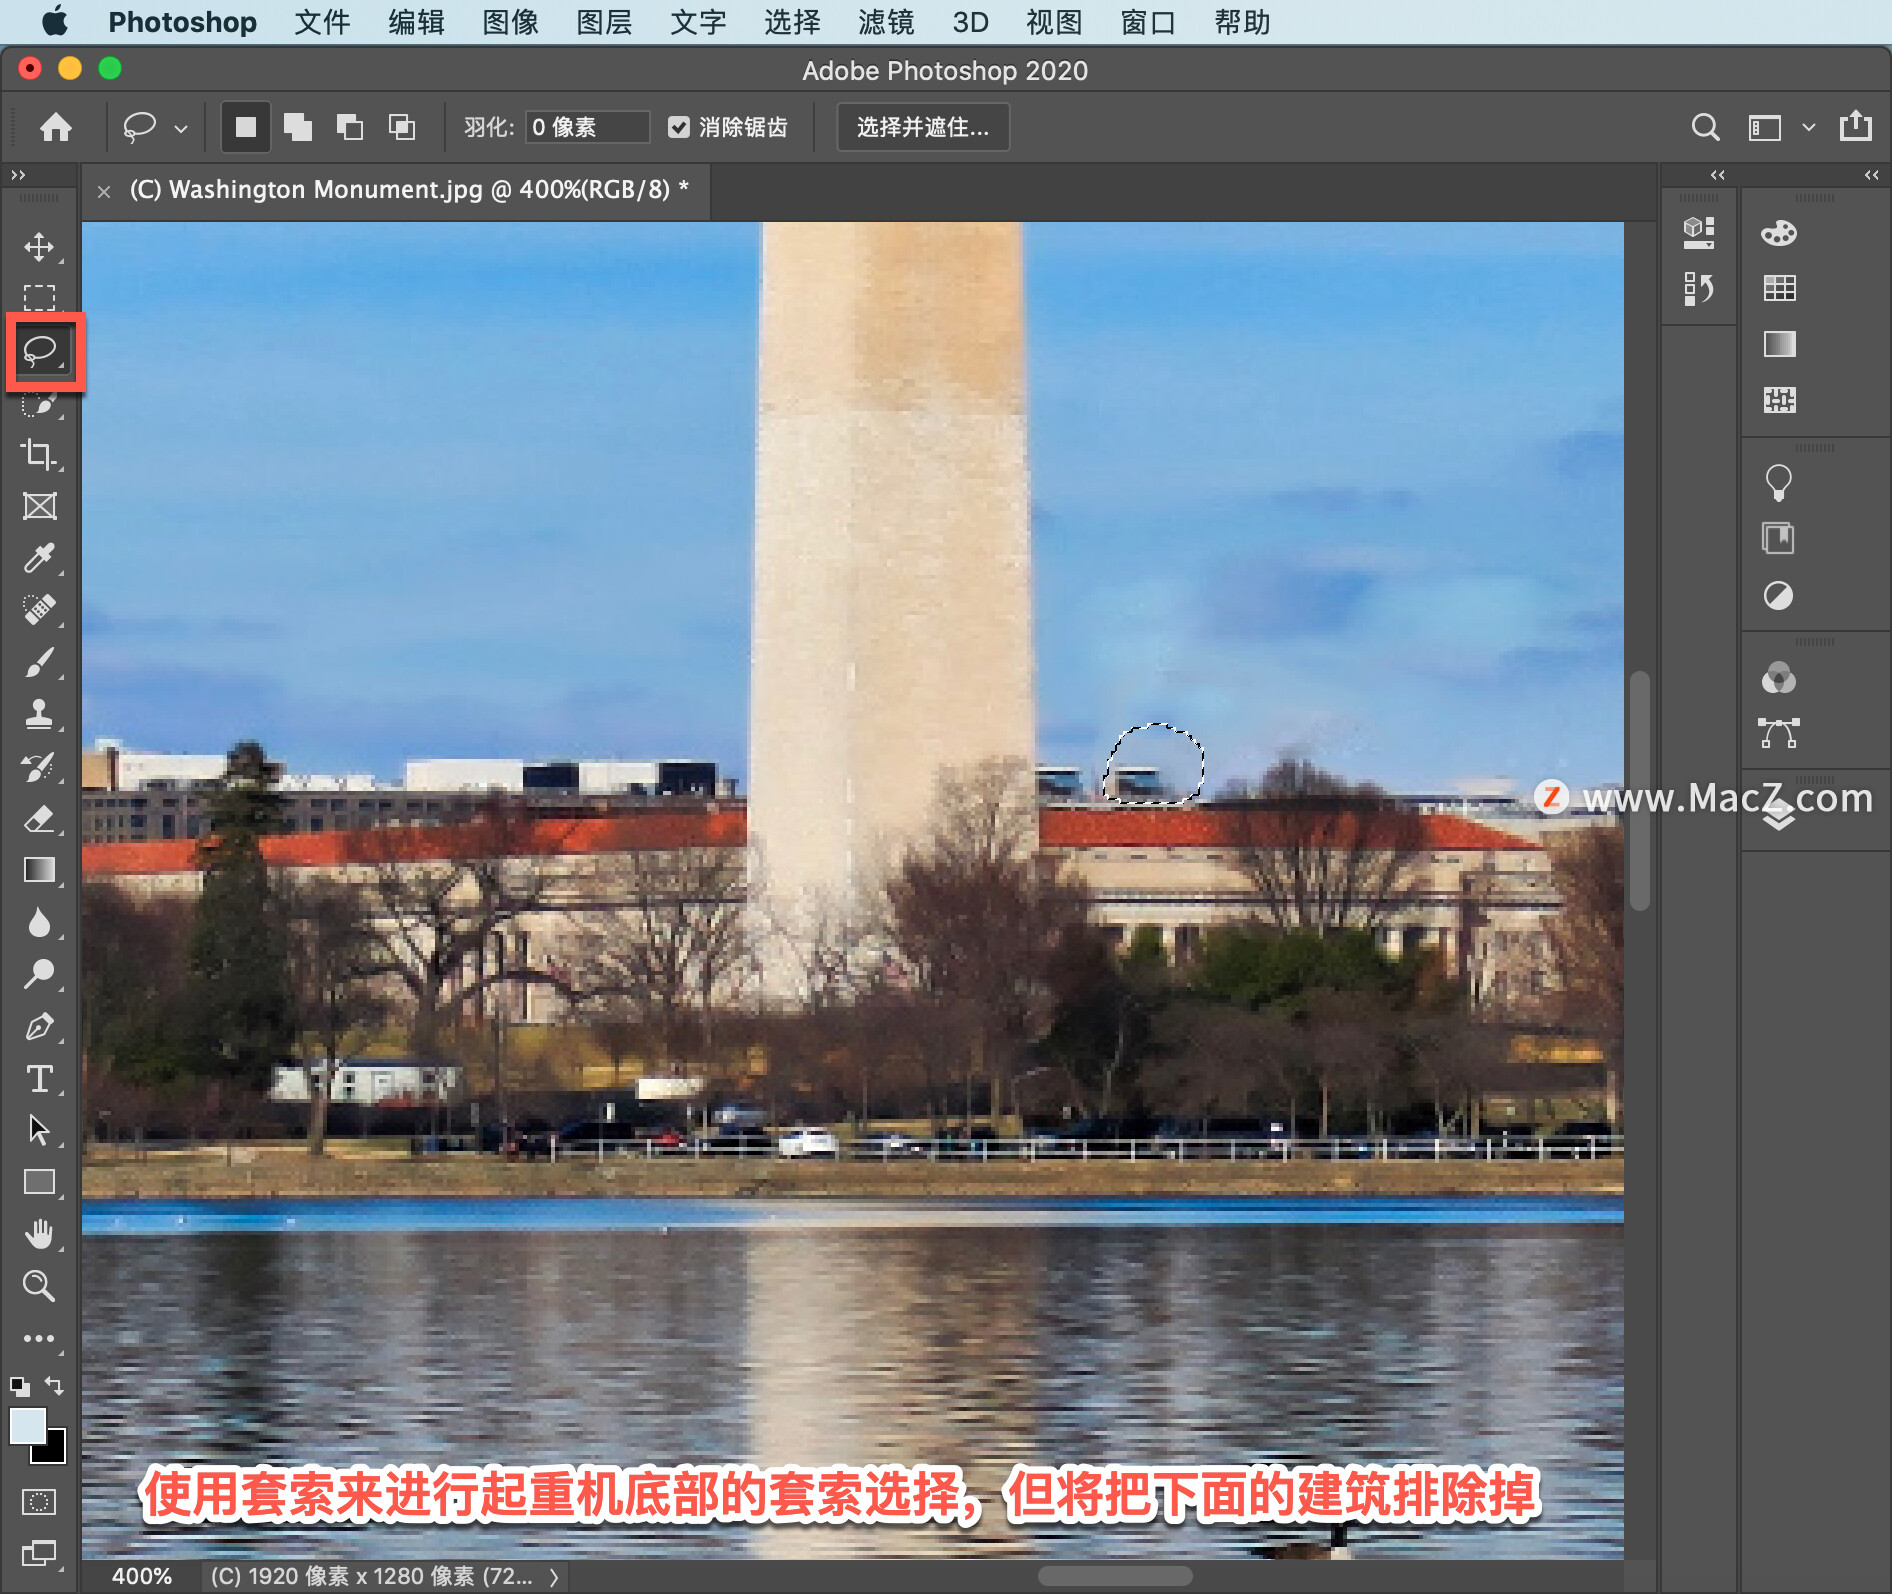The image size is (1892, 1594).
Task: Enable New Selection mode
Action: (x=245, y=127)
